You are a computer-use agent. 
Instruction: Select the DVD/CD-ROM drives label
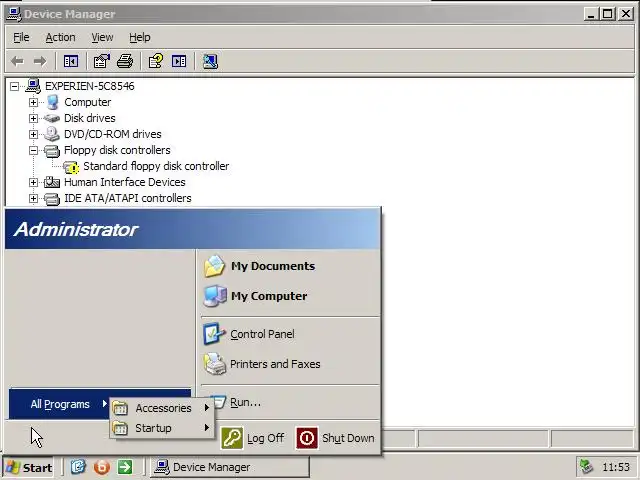113,134
